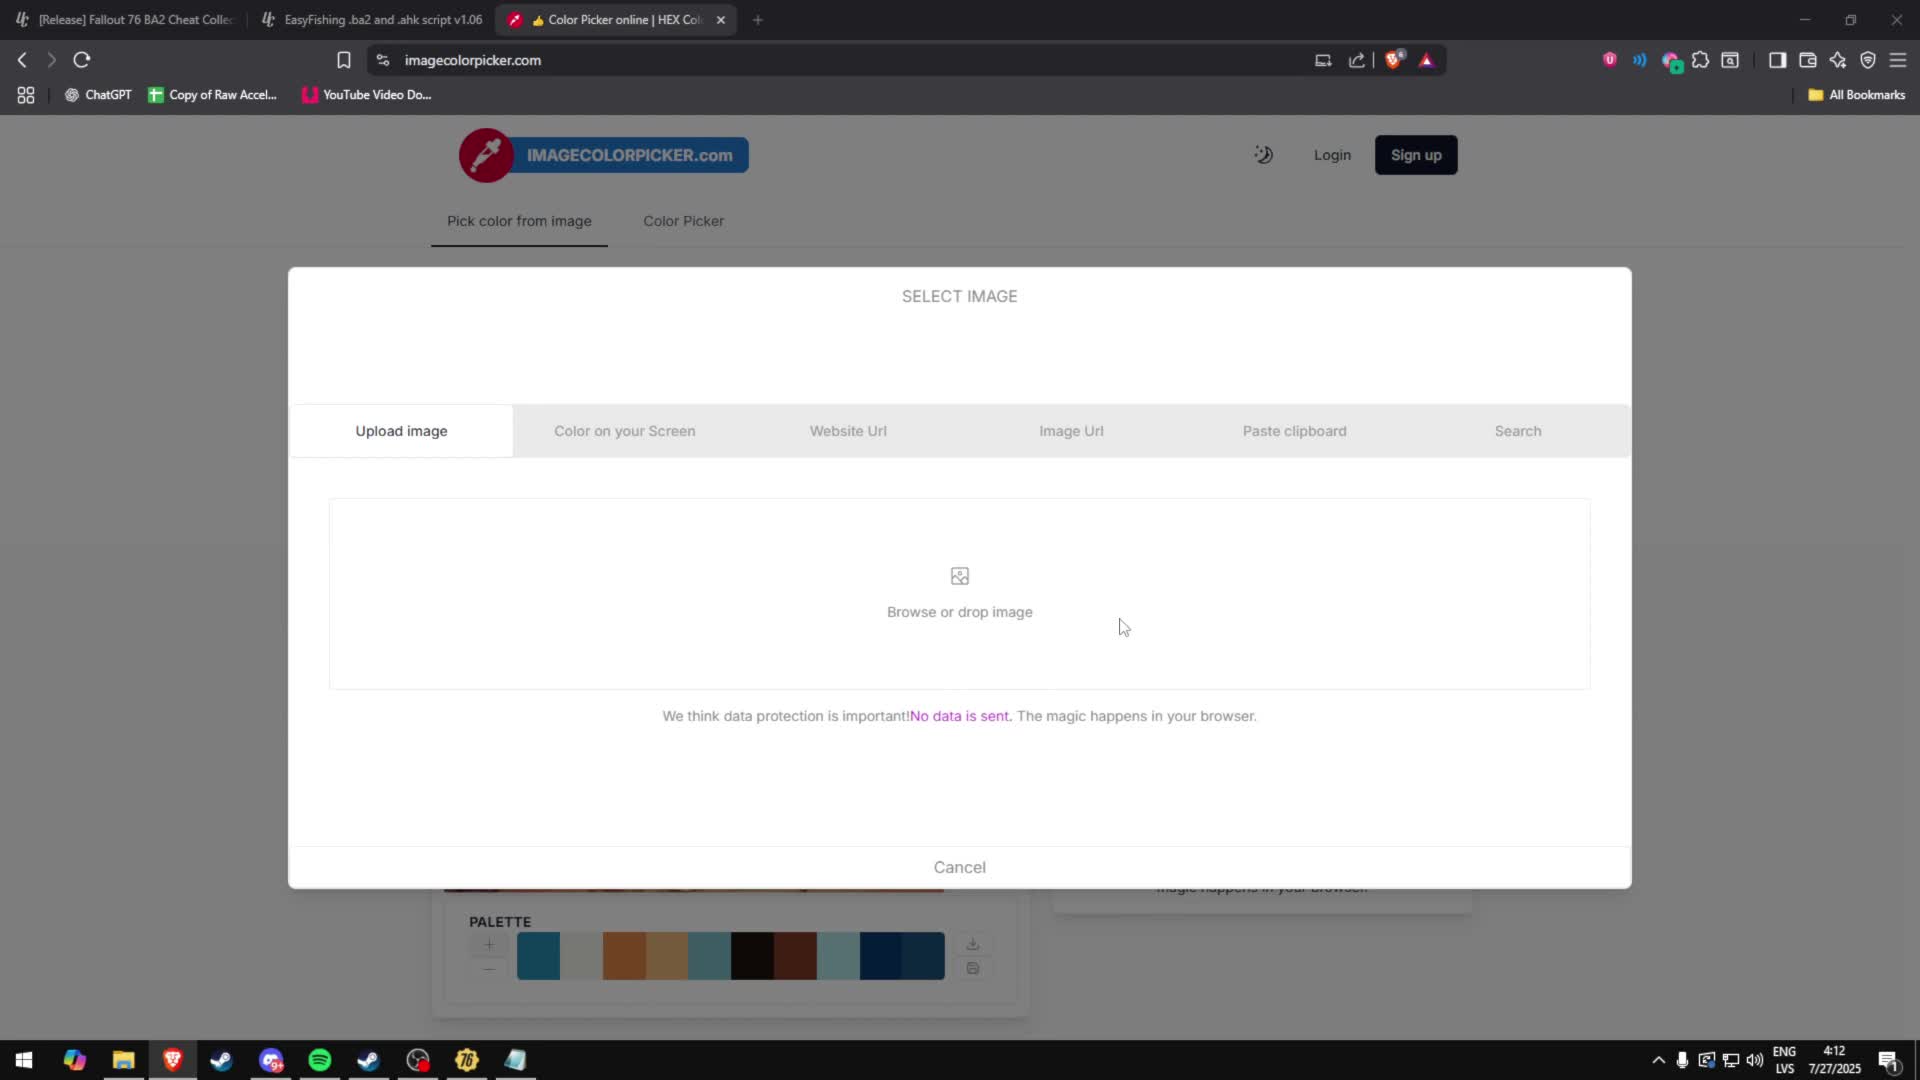Open the Brave wallet icon
Viewport: 1920px width, 1080px height.
point(1807,60)
